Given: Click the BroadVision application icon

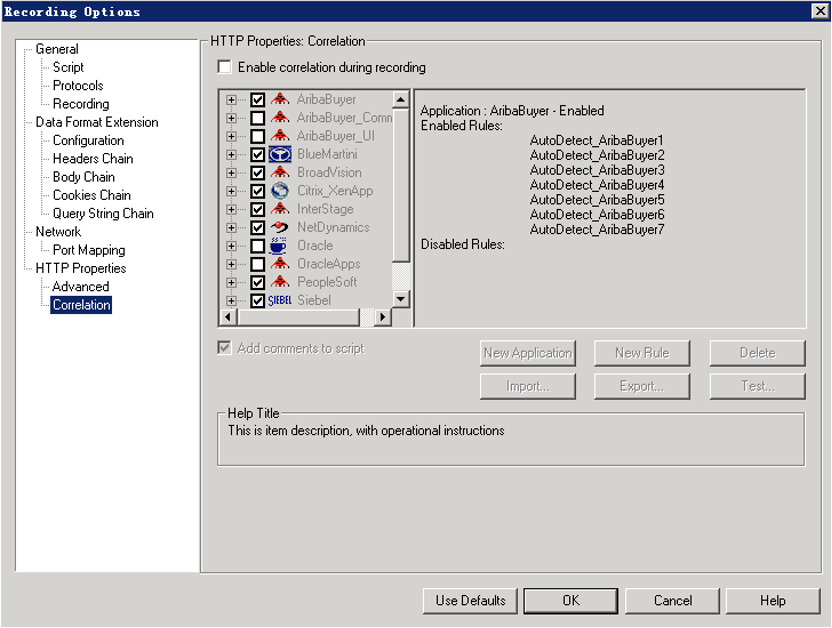Looking at the screenshot, I should pos(280,172).
